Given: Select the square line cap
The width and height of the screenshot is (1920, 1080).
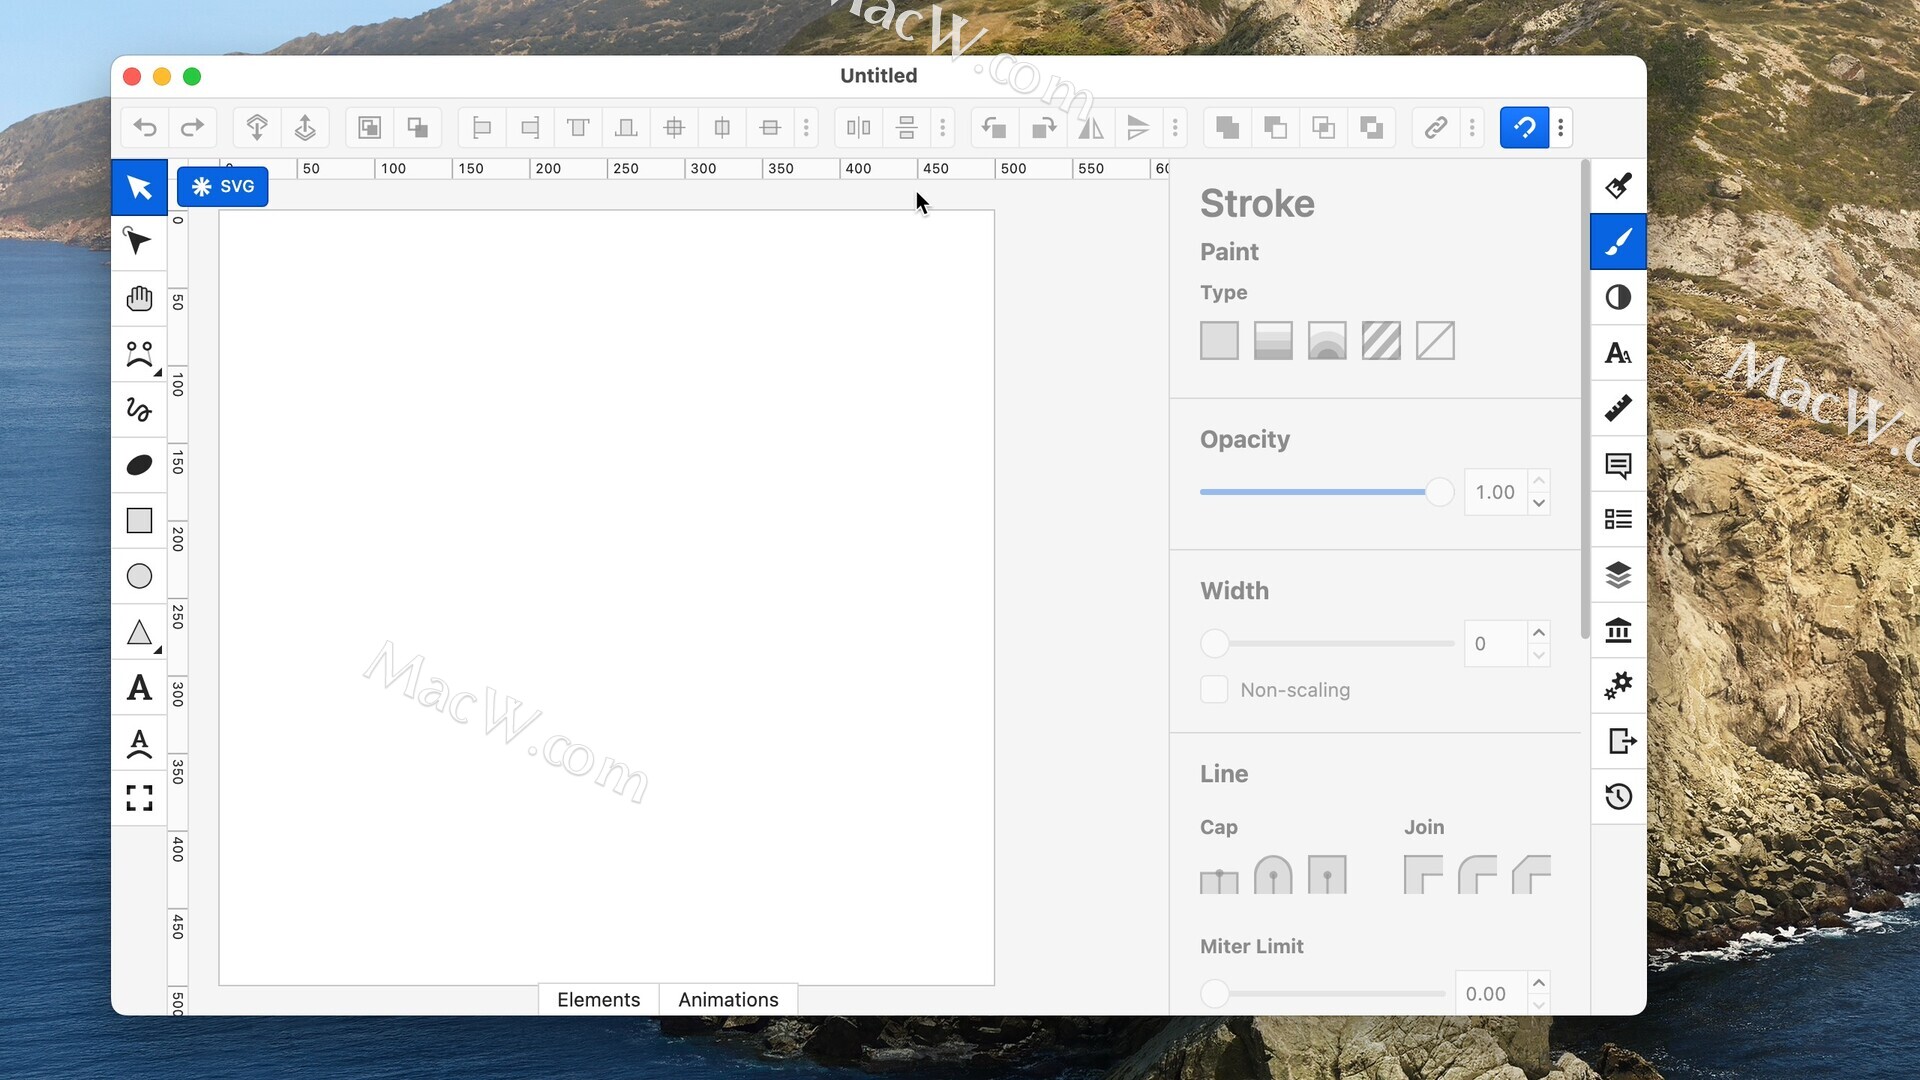Looking at the screenshot, I should [1327, 875].
